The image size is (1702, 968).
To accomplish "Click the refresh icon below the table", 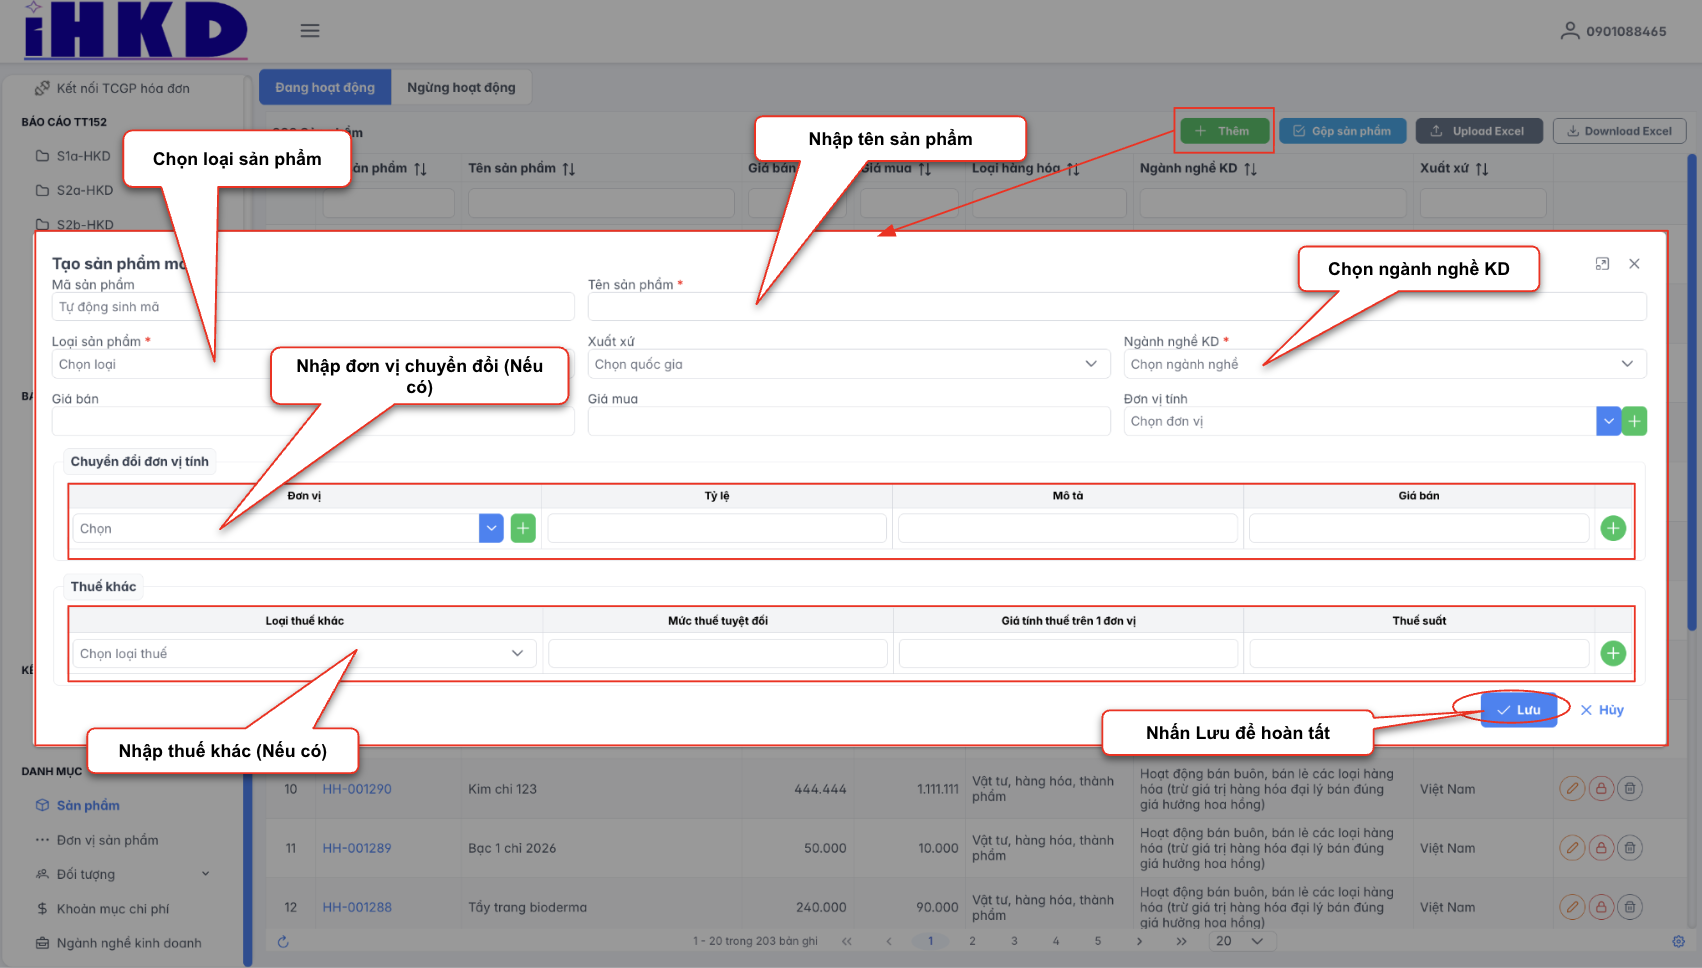I will pos(283,941).
